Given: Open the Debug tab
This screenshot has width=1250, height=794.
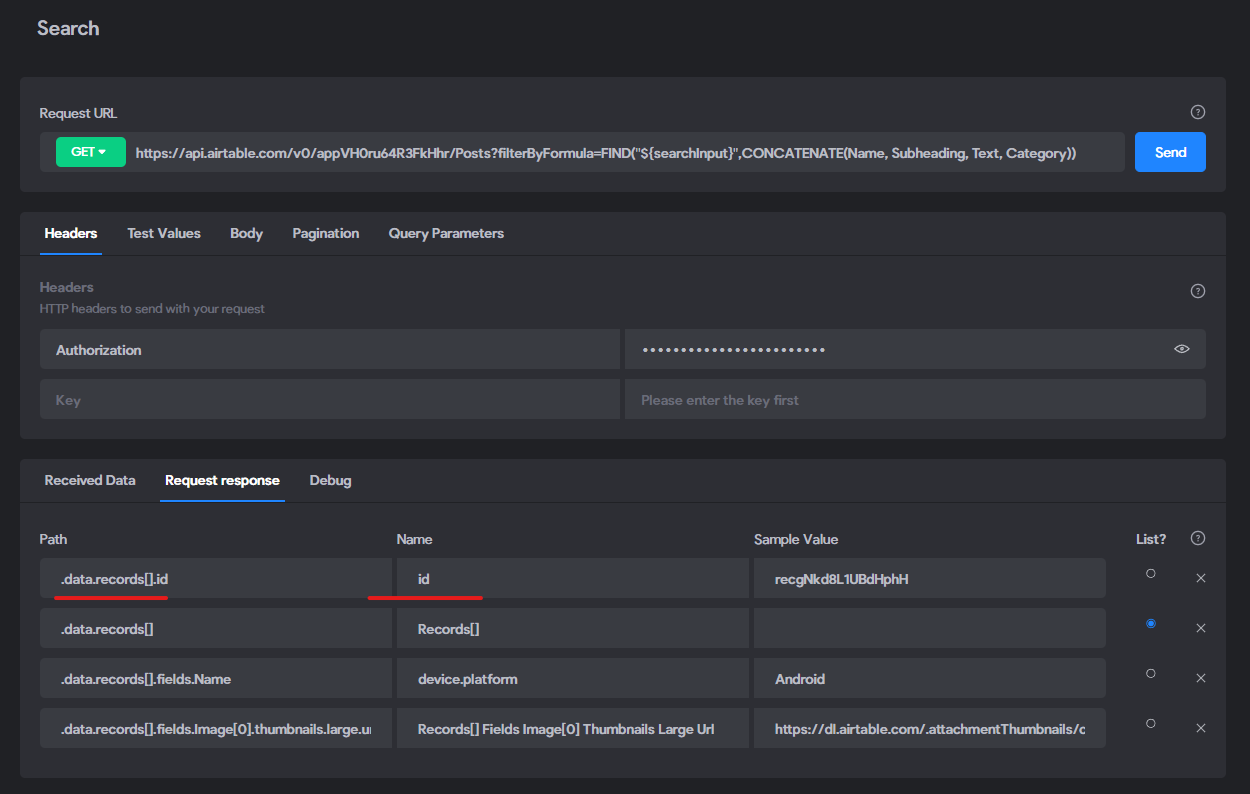Looking at the screenshot, I should [330, 480].
